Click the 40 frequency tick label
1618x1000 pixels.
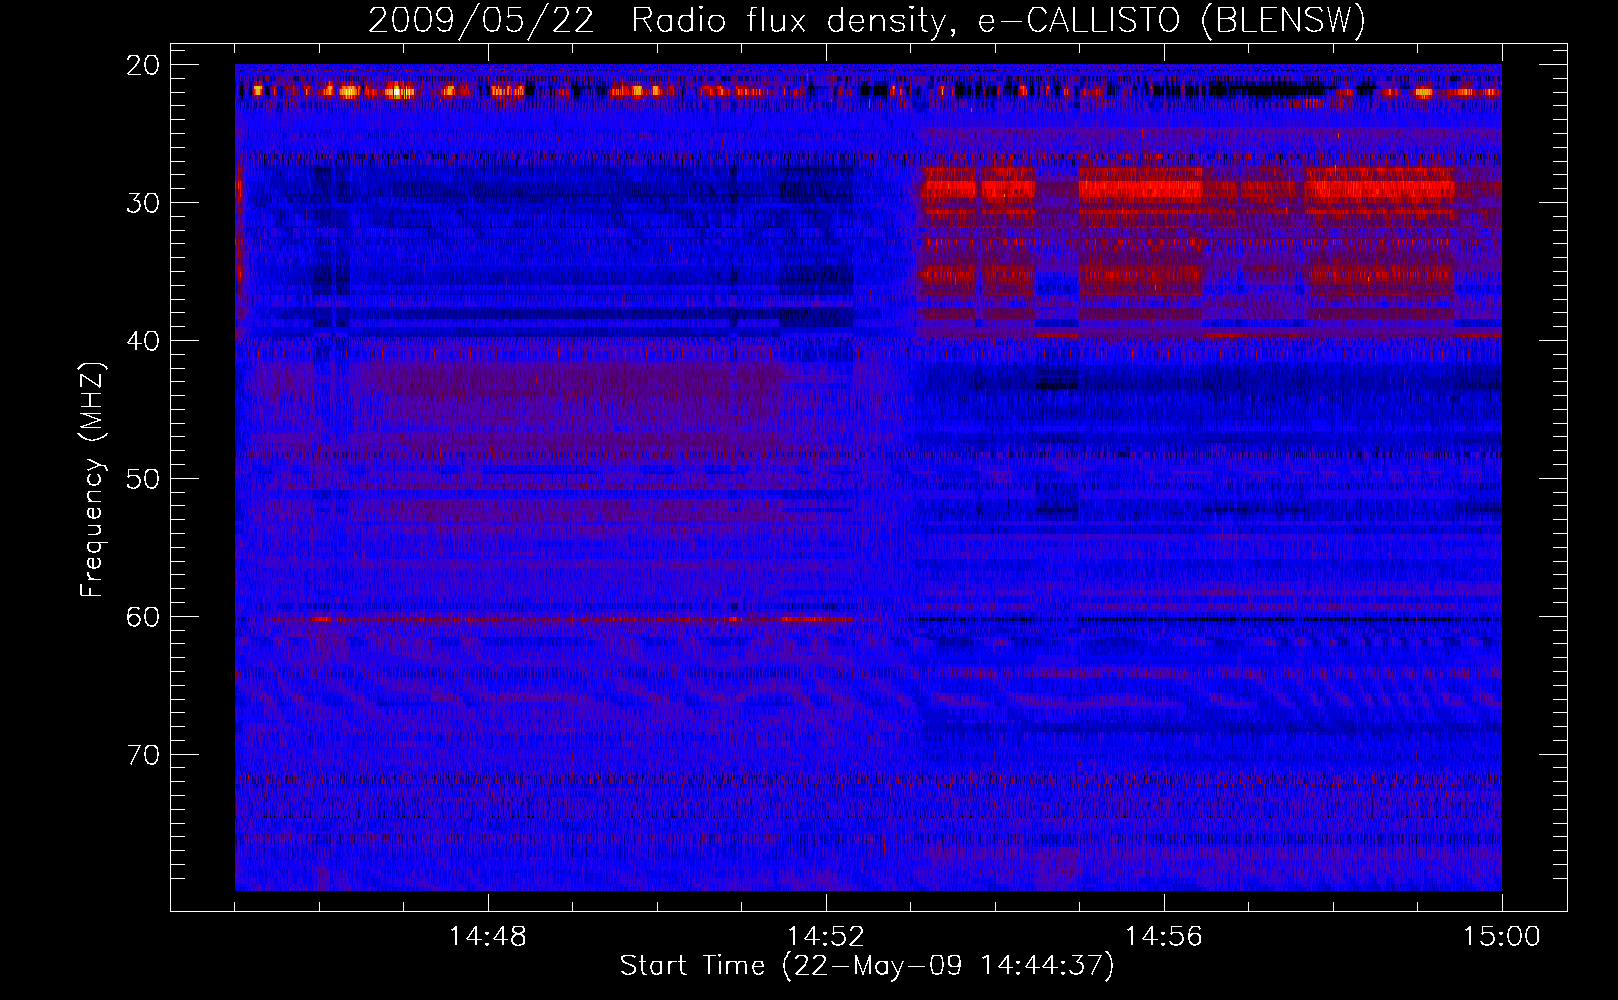pos(143,341)
